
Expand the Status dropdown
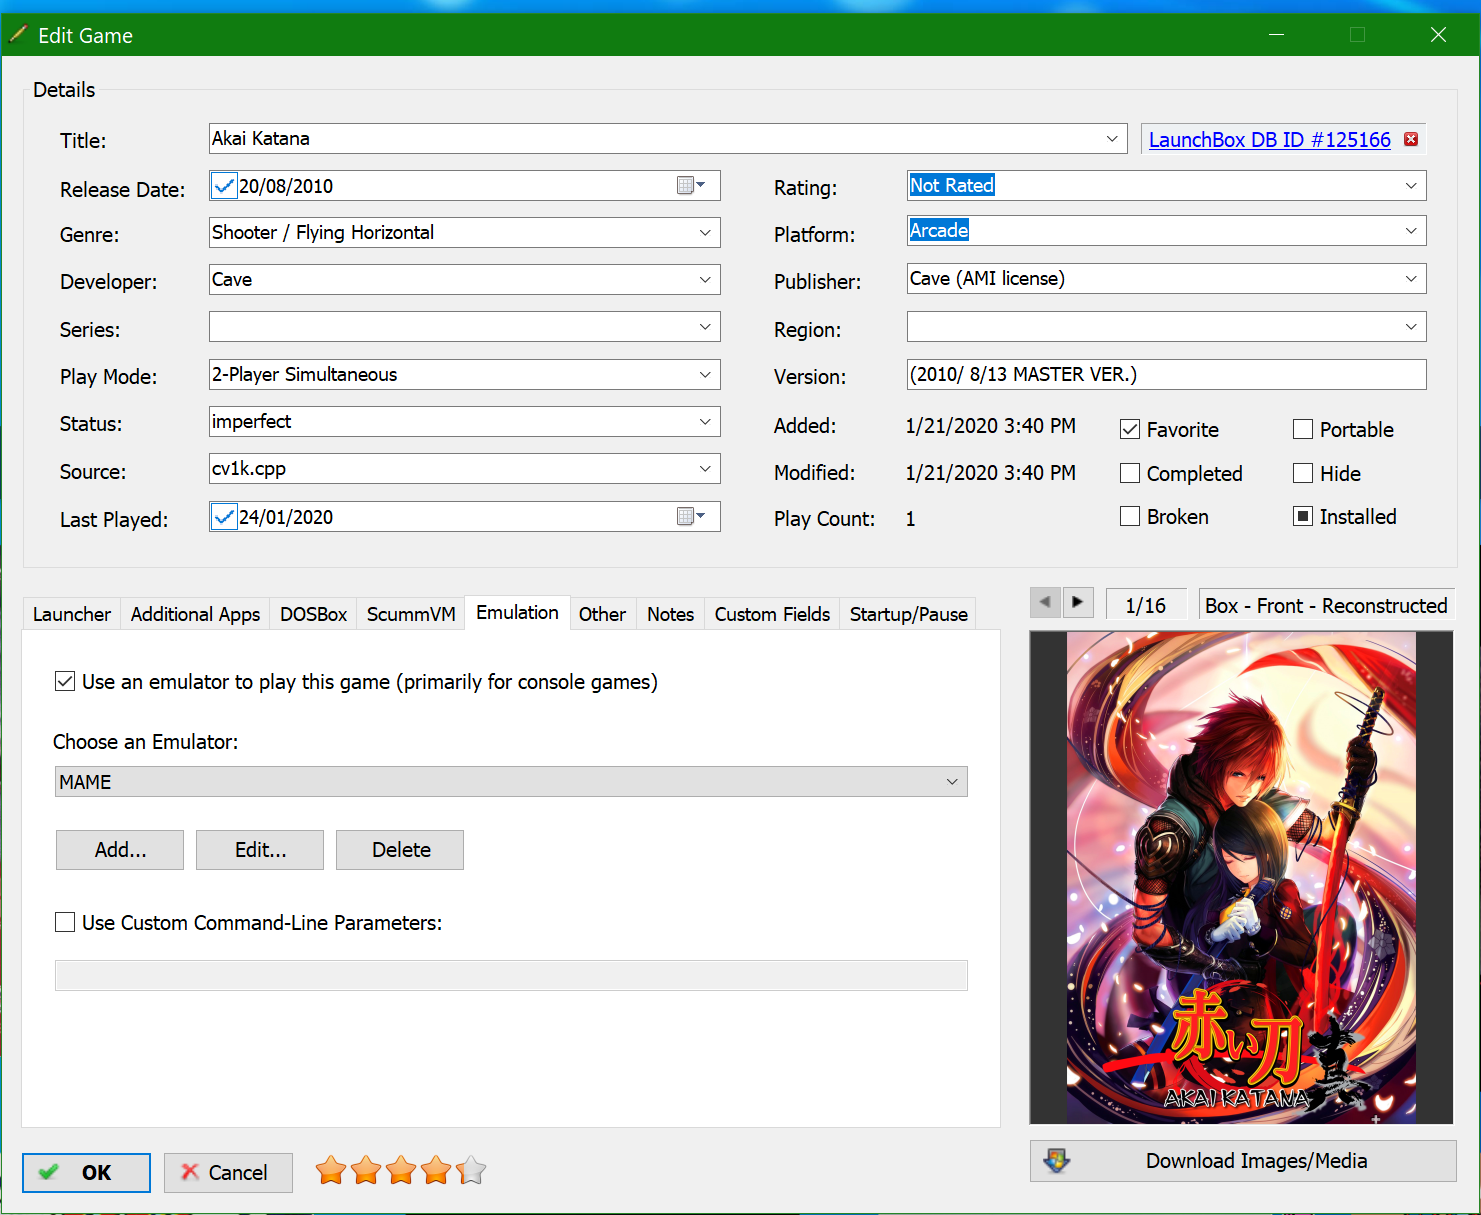coord(705,421)
